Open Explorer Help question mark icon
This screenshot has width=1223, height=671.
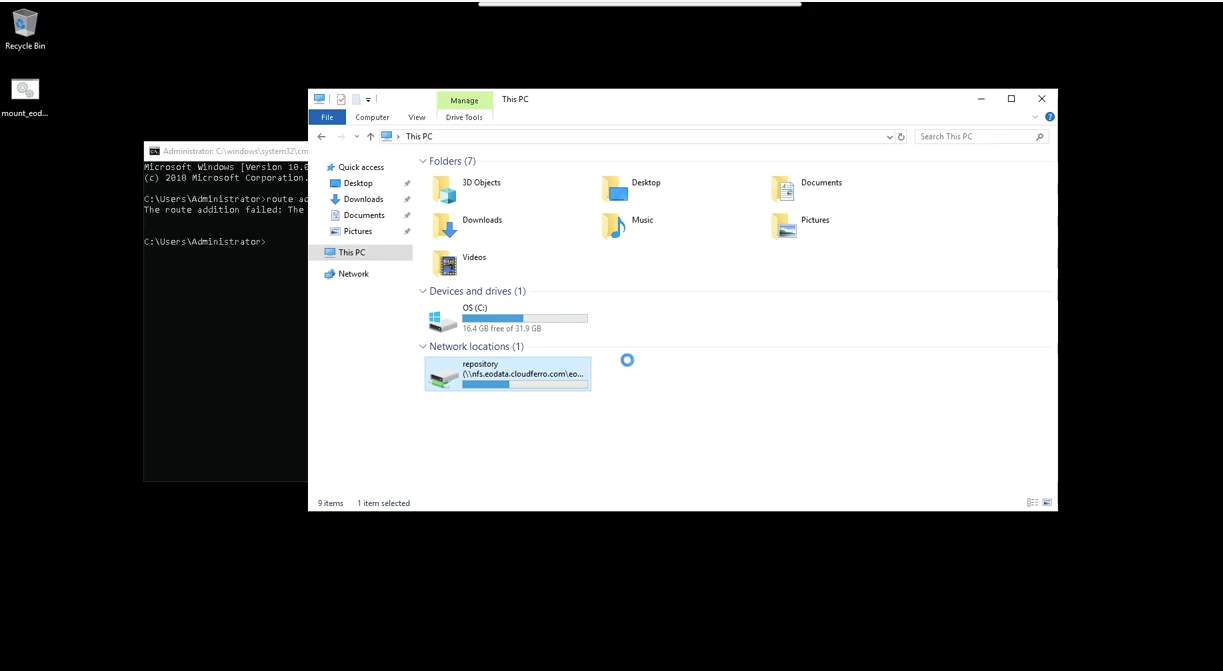[x=1049, y=117]
